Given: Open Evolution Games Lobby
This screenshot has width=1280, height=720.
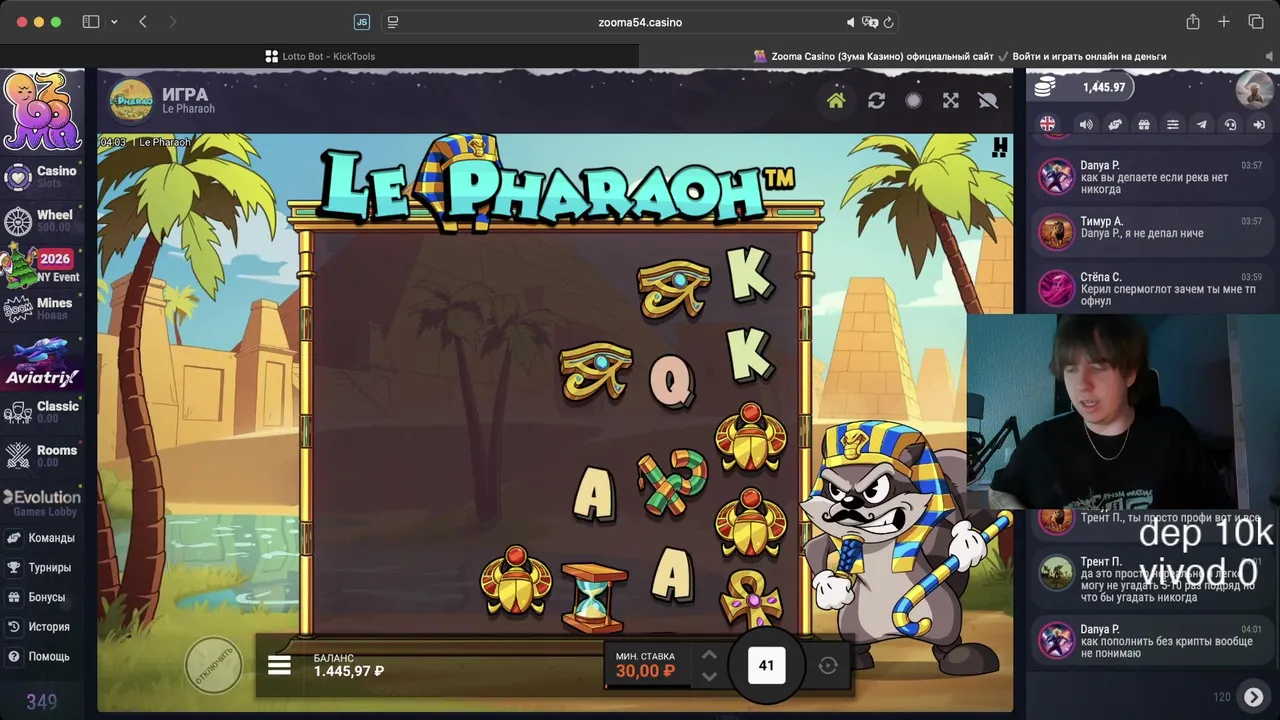Looking at the screenshot, I should point(42,503).
